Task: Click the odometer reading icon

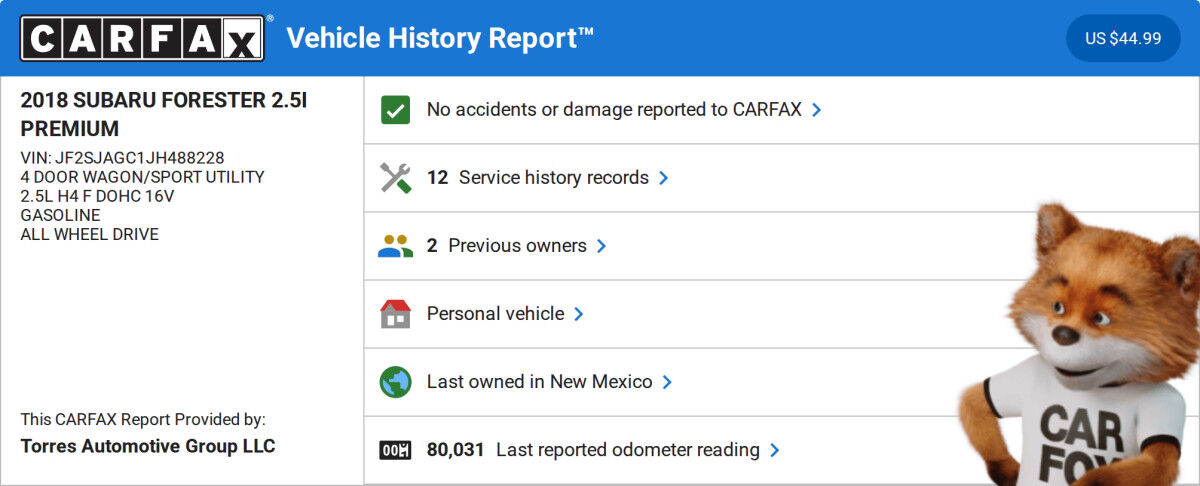Action: point(396,450)
